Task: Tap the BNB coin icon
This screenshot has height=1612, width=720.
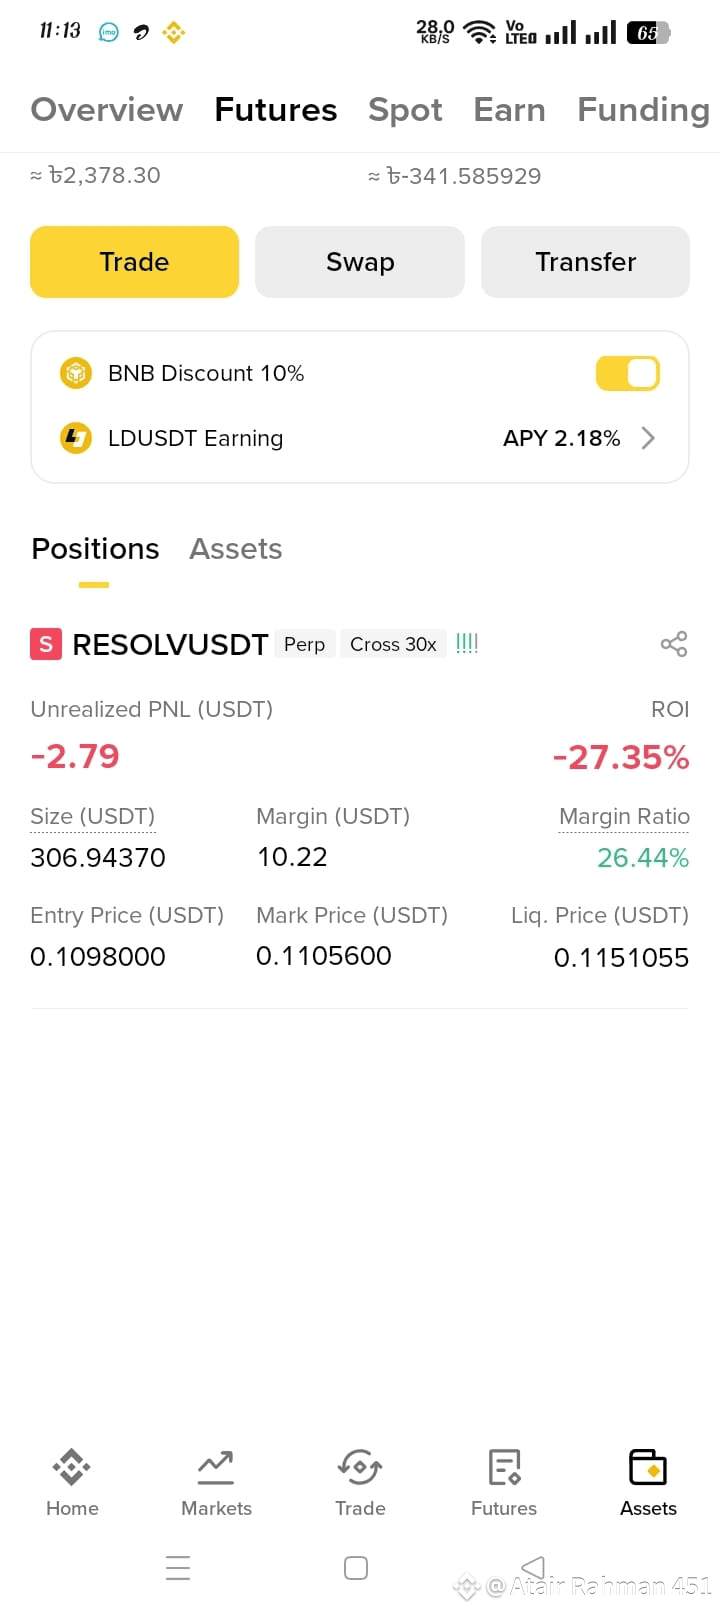Action: point(76,373)
